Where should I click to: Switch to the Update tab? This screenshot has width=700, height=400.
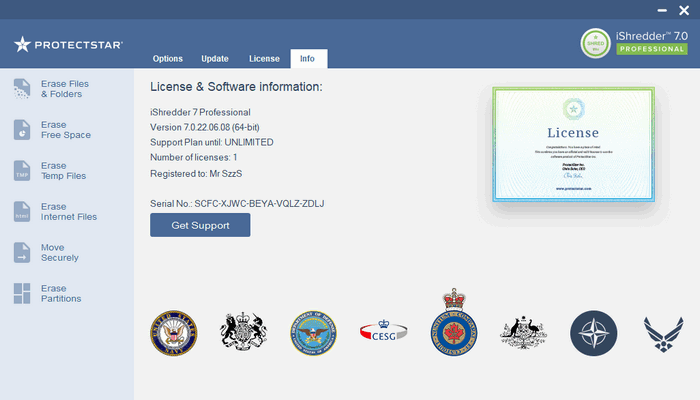point(215,58)
